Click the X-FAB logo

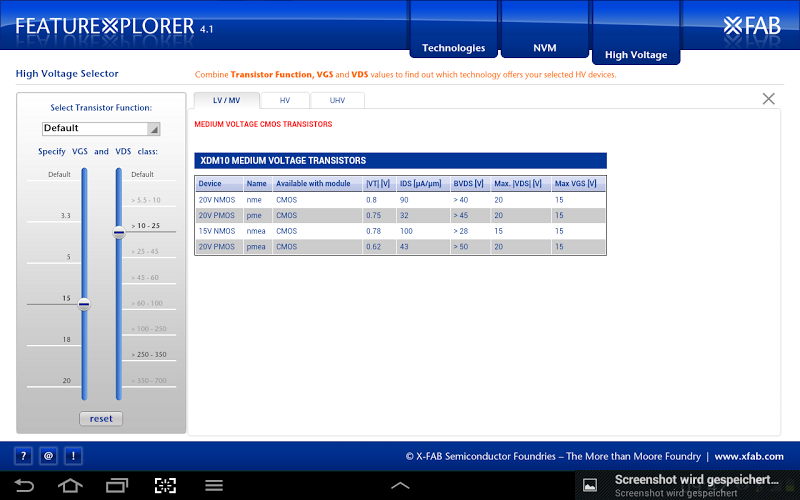pos(752,25)
